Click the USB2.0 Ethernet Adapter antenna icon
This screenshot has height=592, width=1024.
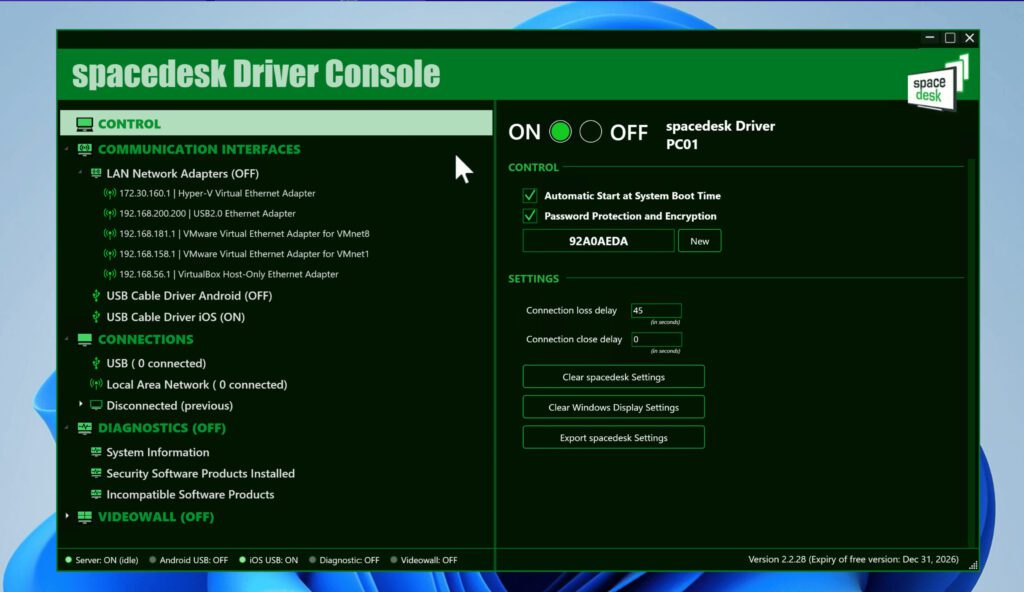[x=110, y=214]
